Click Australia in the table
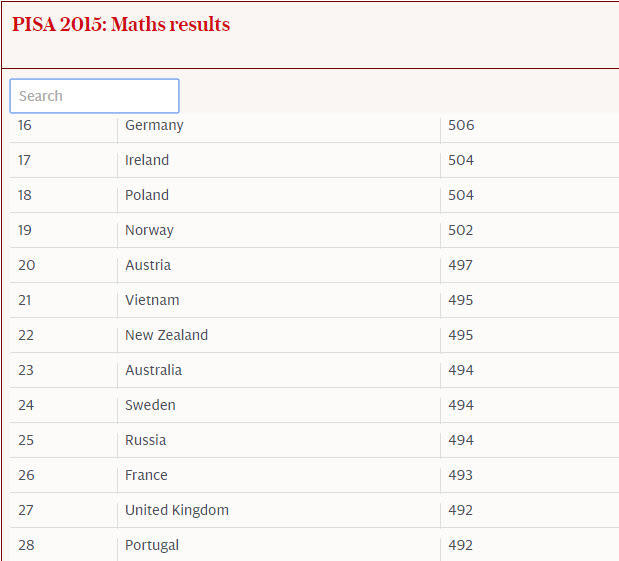This screenshot has height=561, width=619. pyautogui.click(x=153, y=370)
